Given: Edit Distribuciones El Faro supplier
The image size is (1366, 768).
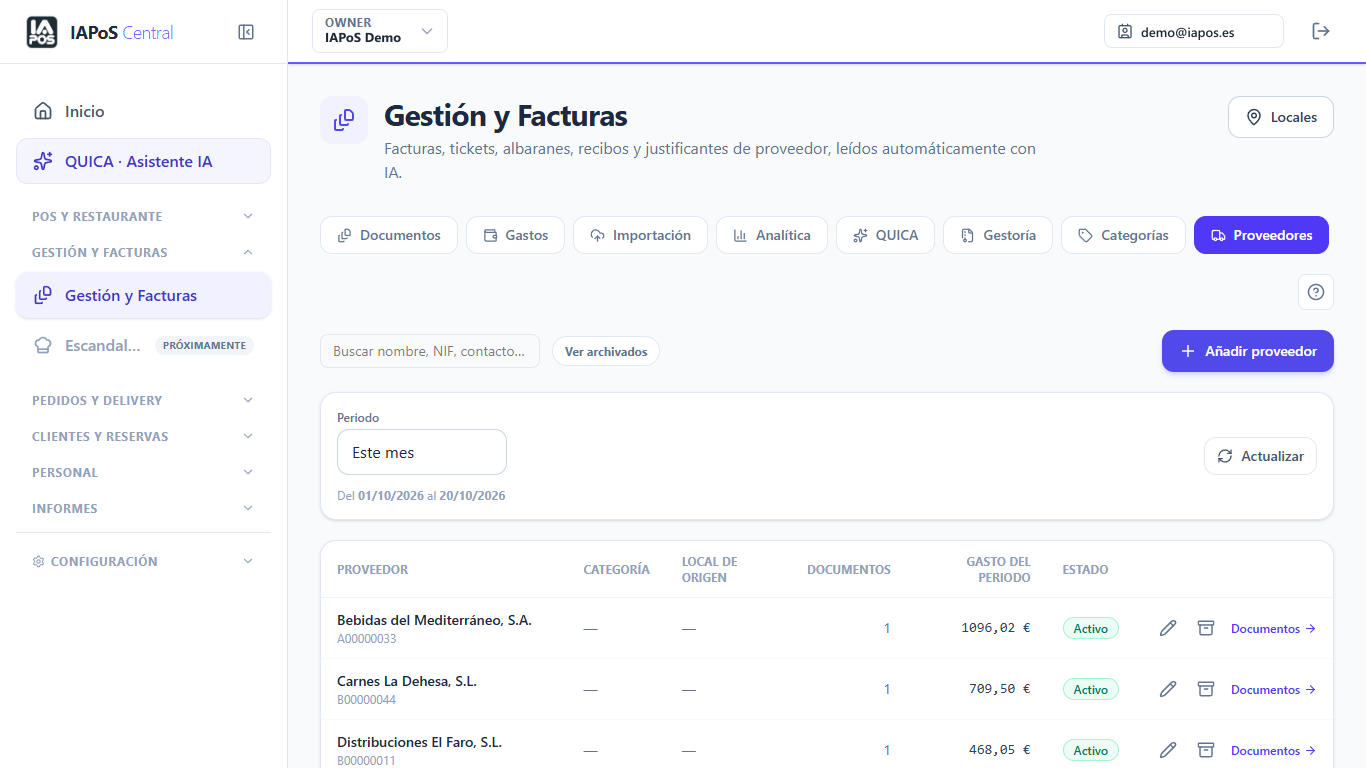Looking at the screenshot, I should pyautogui.click(x=1168, y=750).
